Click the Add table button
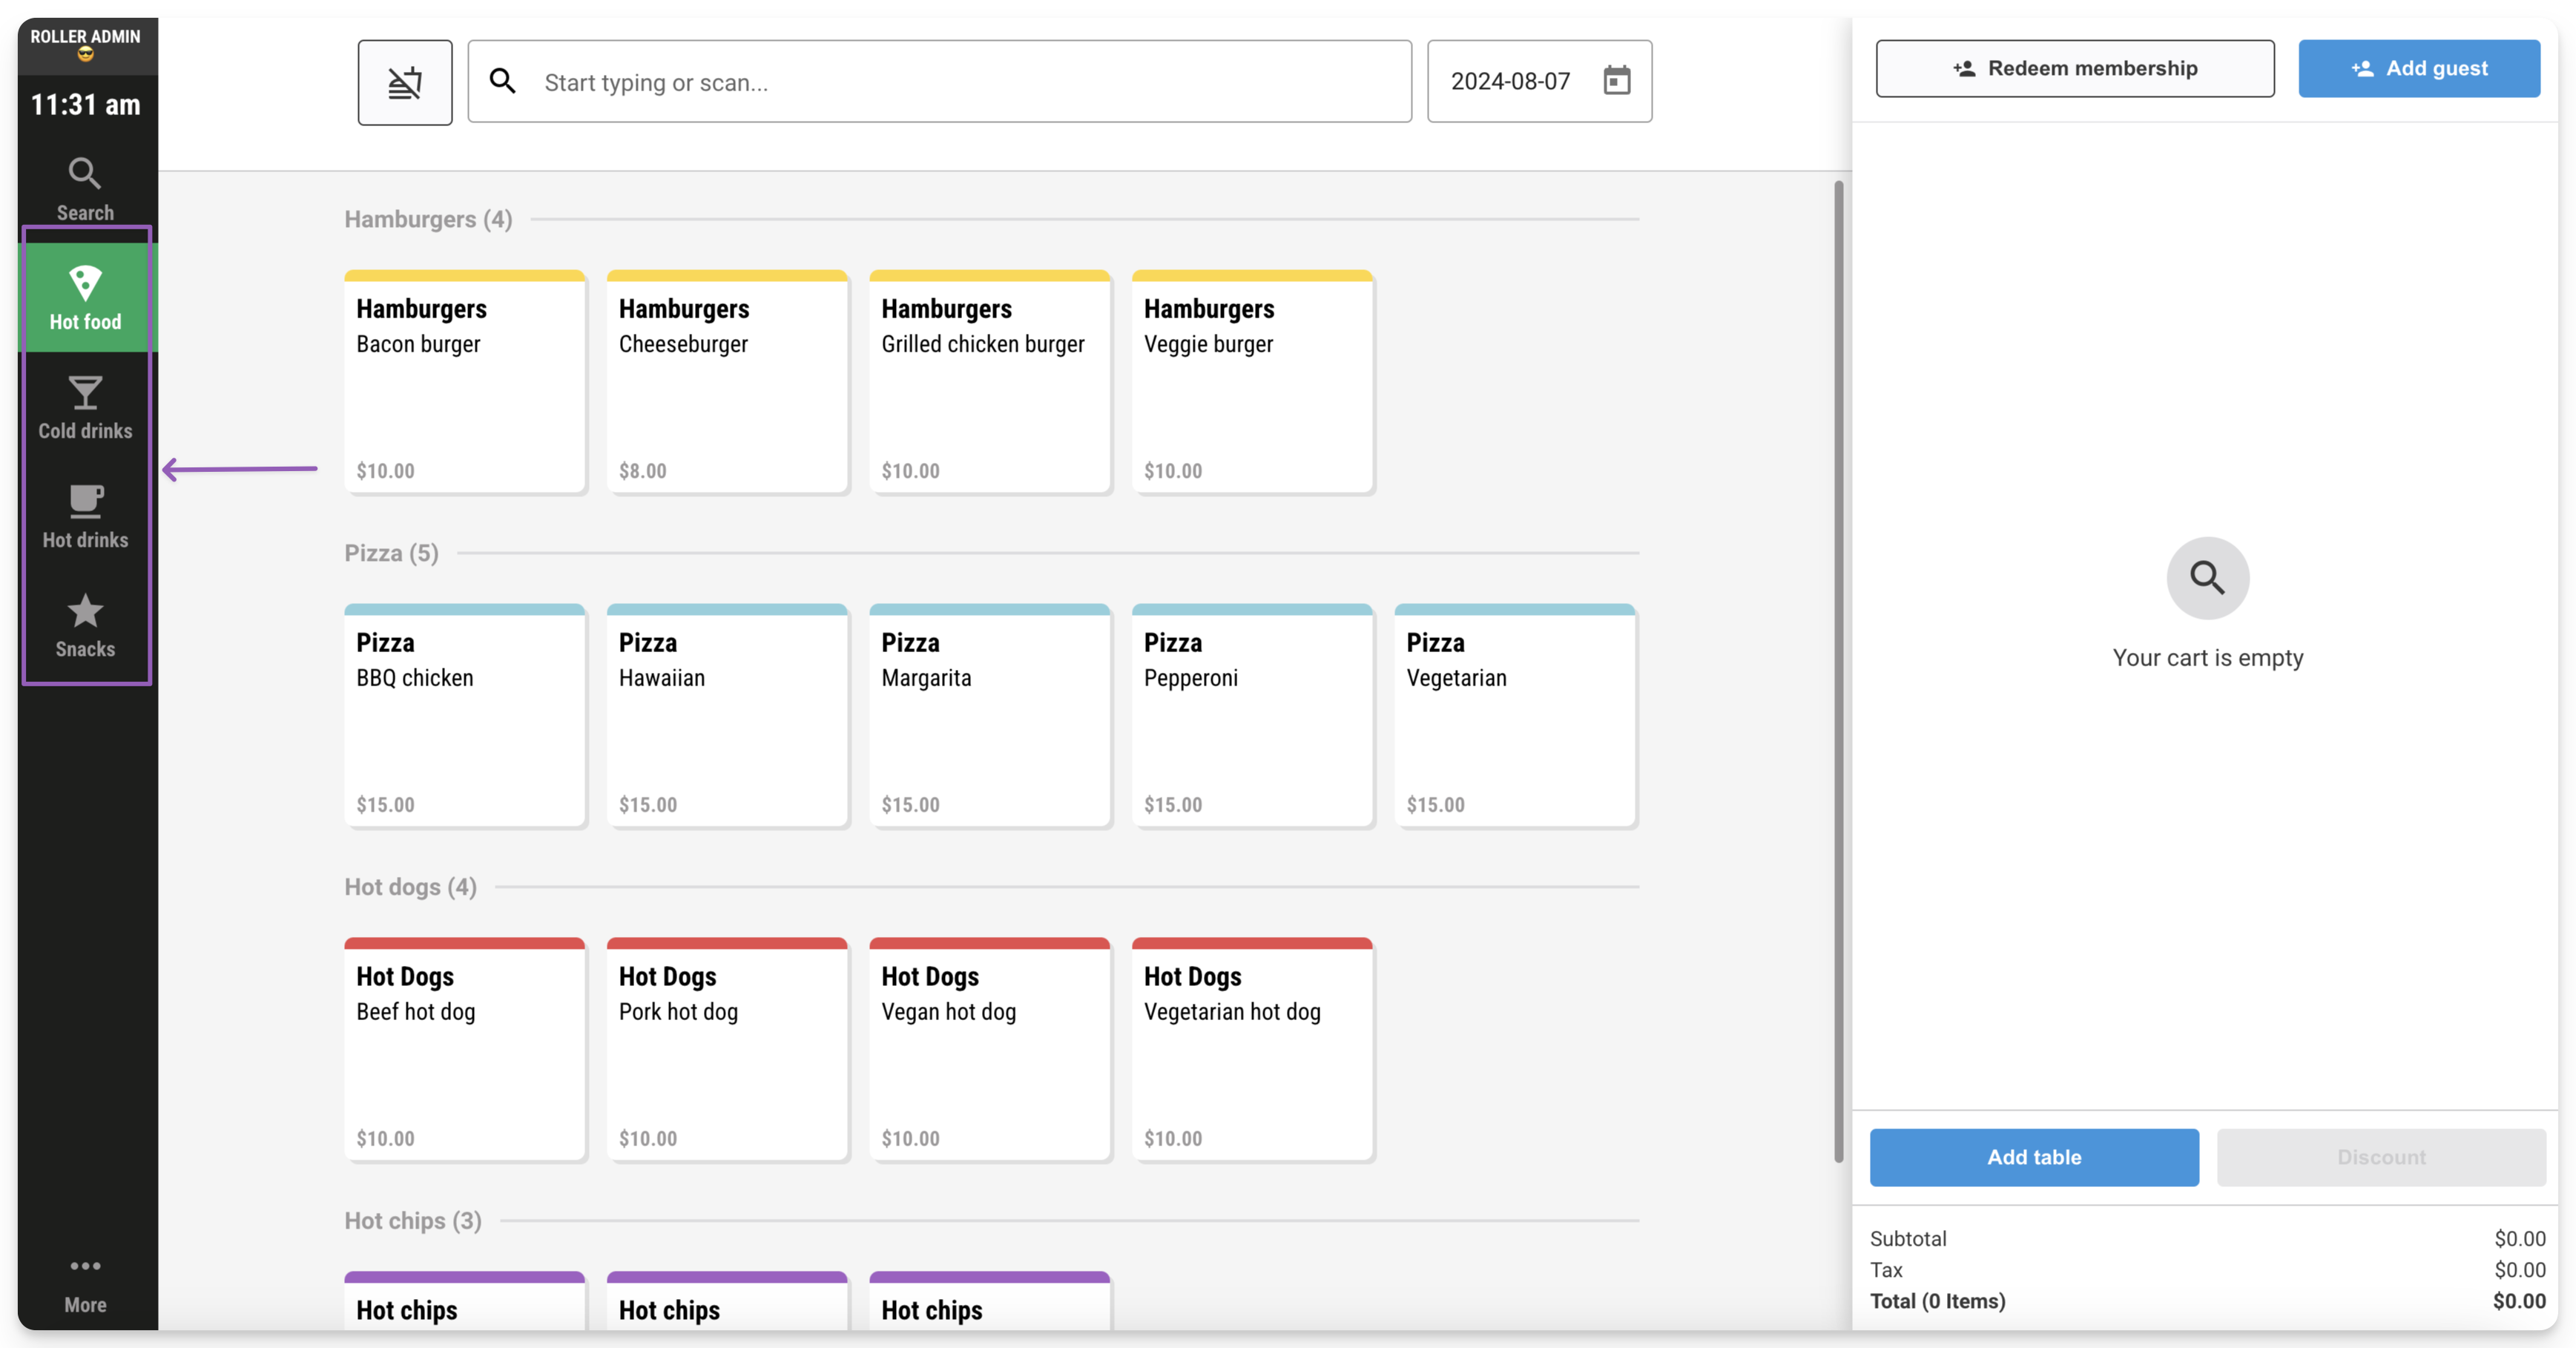 pyautogui.click(x=2034, y=1157)
